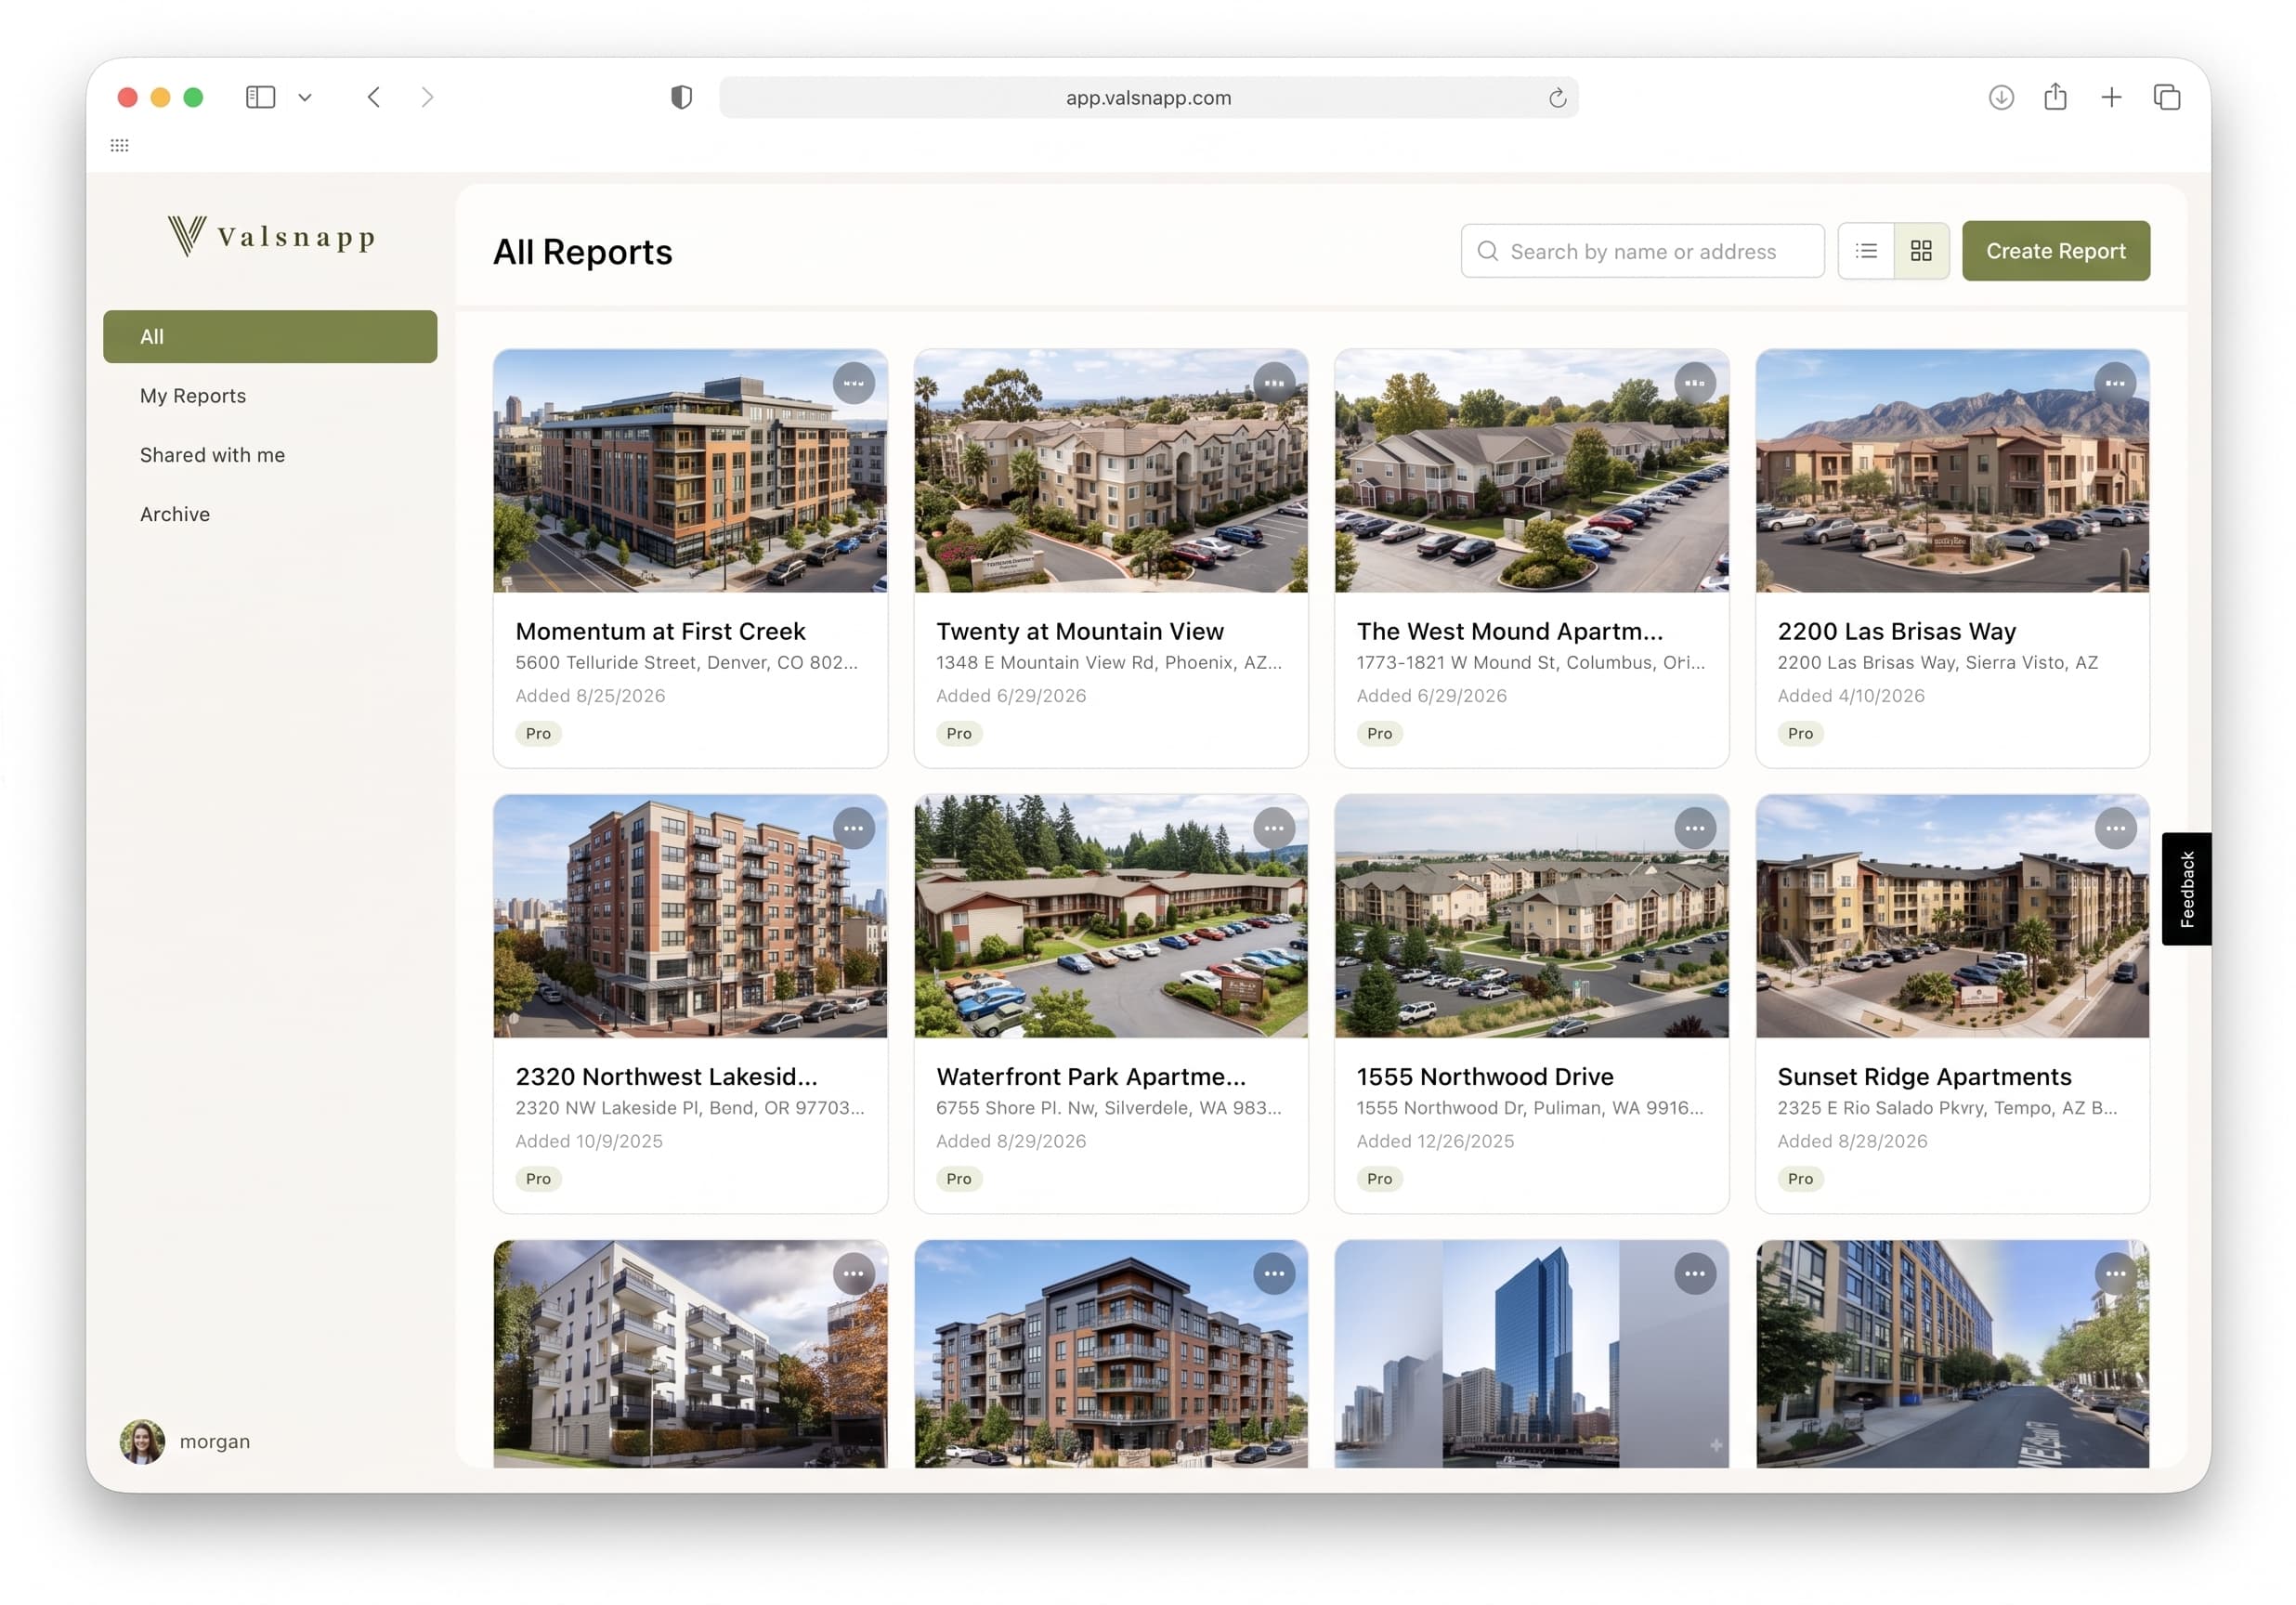Show the tab overview
This screenshot has height=1605, width=2296.
(x=2166, y=97)
